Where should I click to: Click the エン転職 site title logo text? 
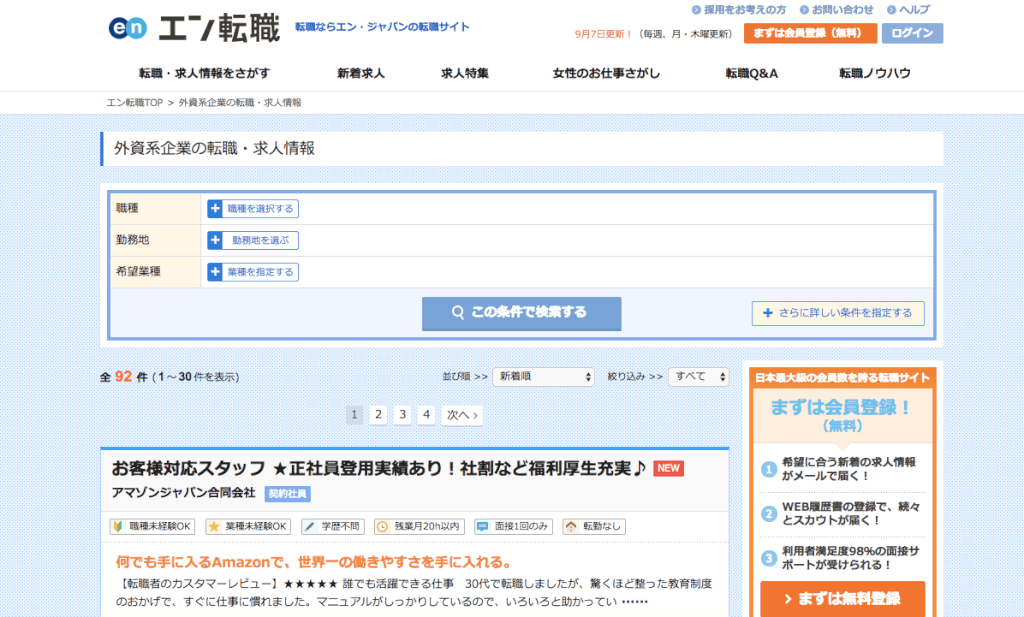coord(219,29)
